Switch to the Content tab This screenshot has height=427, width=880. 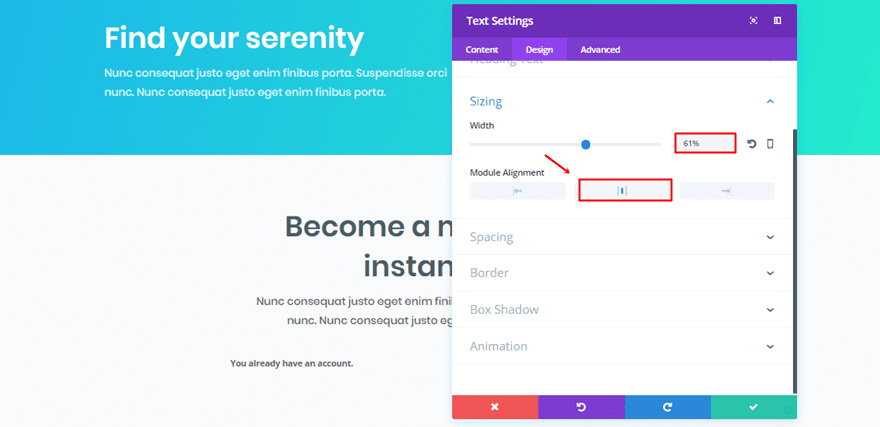pyautogui.click(x=482, y=49)
